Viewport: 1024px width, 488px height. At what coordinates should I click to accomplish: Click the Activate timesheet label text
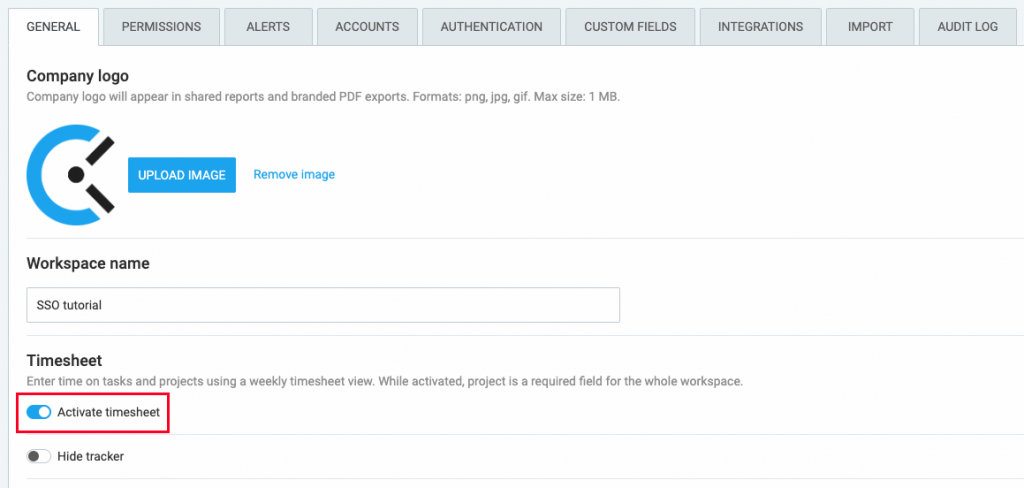tap(108, 412)
